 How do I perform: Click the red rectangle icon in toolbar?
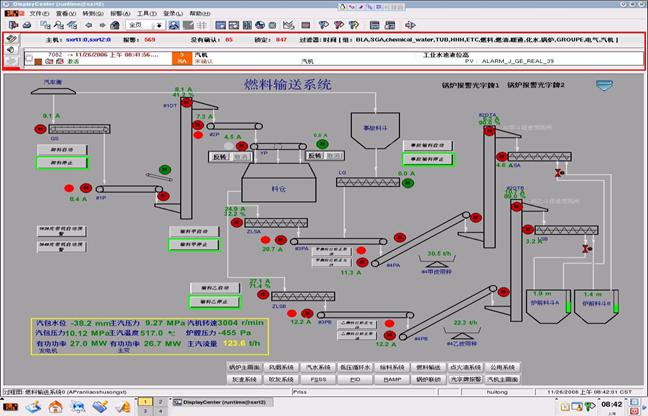306,25
